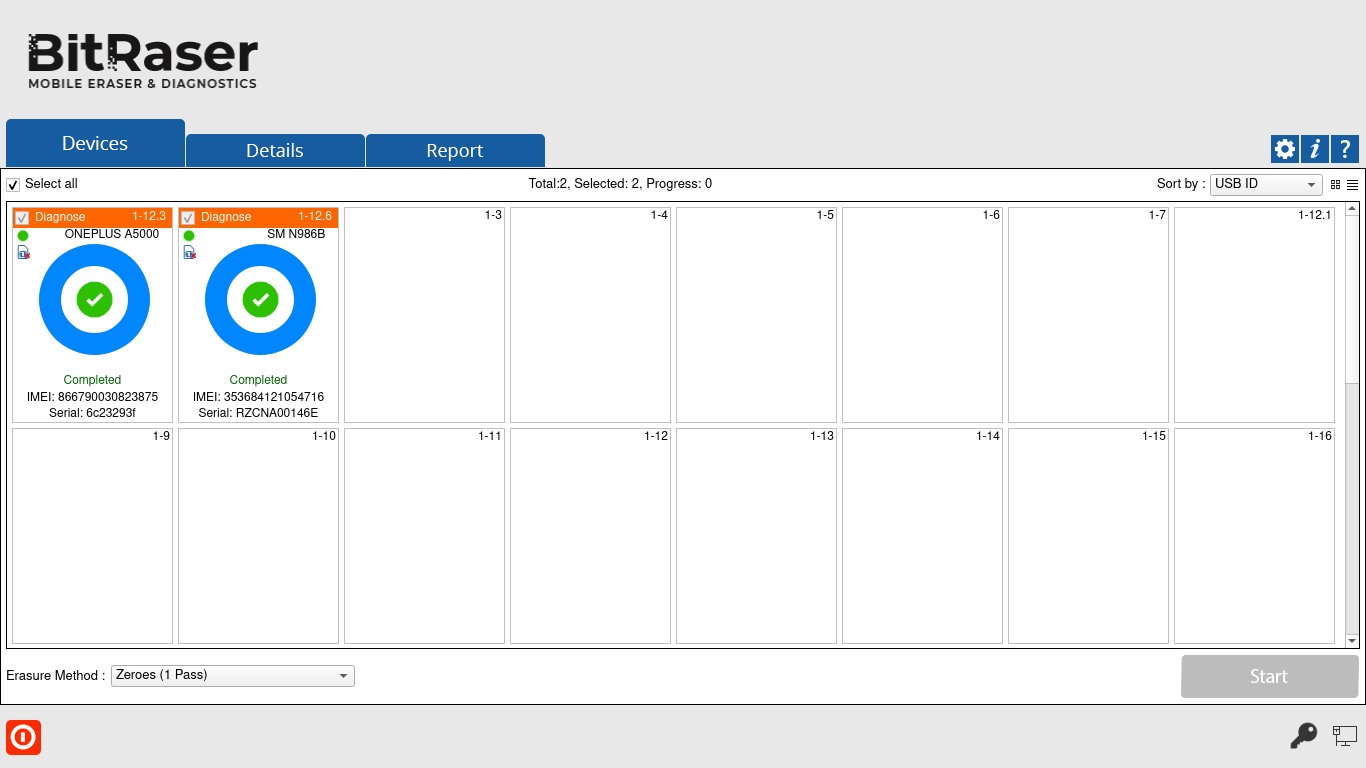Switch to grid view icon
Image resolution: width=1366 pixels, height=768 pixels.
(x=1335, y=185)
